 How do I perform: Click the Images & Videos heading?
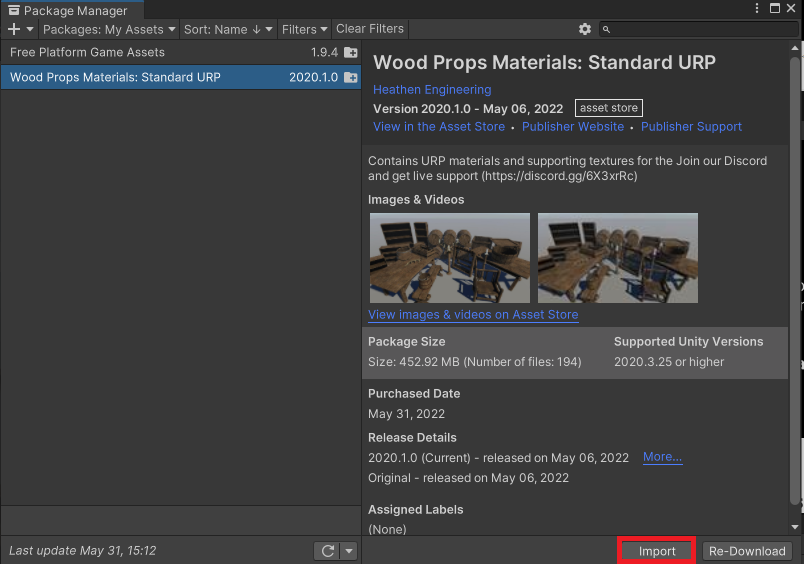[x=416, y=200]
